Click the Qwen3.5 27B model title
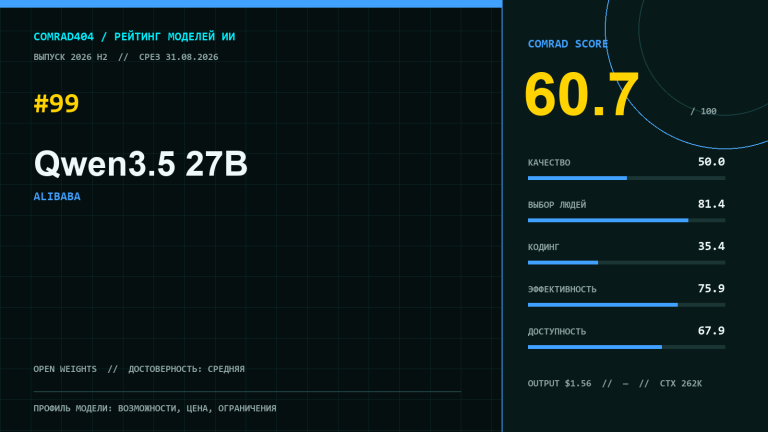 tap(141, 164)
